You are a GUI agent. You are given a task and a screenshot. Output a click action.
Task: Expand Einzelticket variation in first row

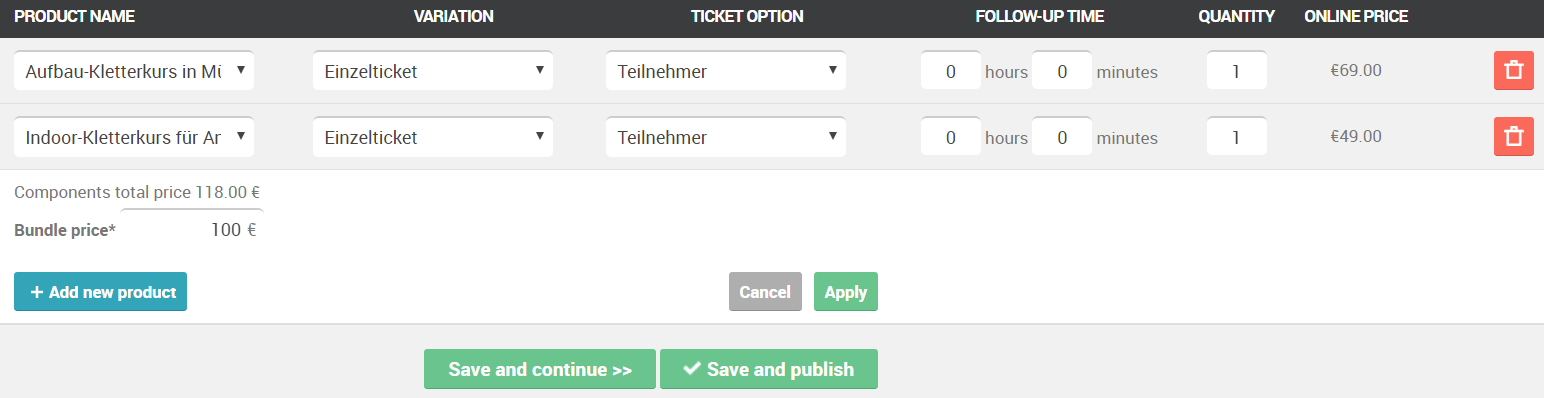(433, 71)
